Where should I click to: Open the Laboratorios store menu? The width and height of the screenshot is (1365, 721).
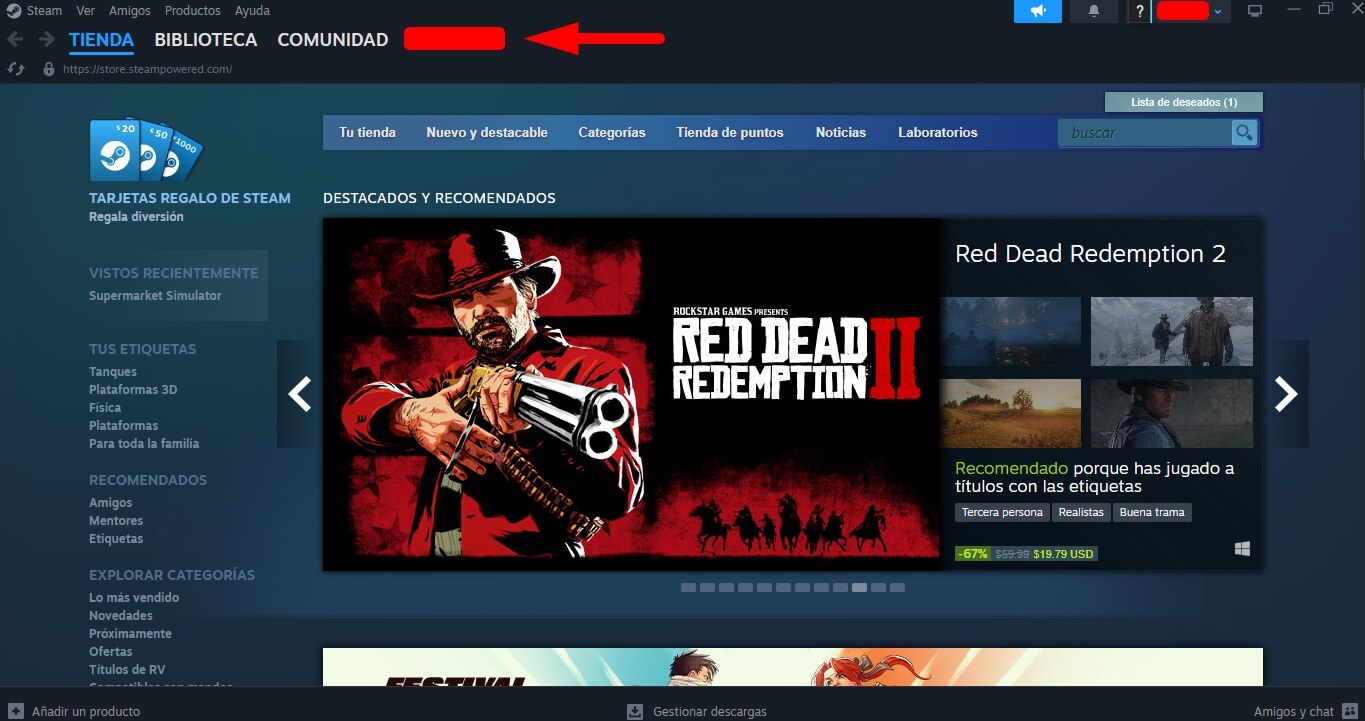pyautogui.click(x=938, y=132)
